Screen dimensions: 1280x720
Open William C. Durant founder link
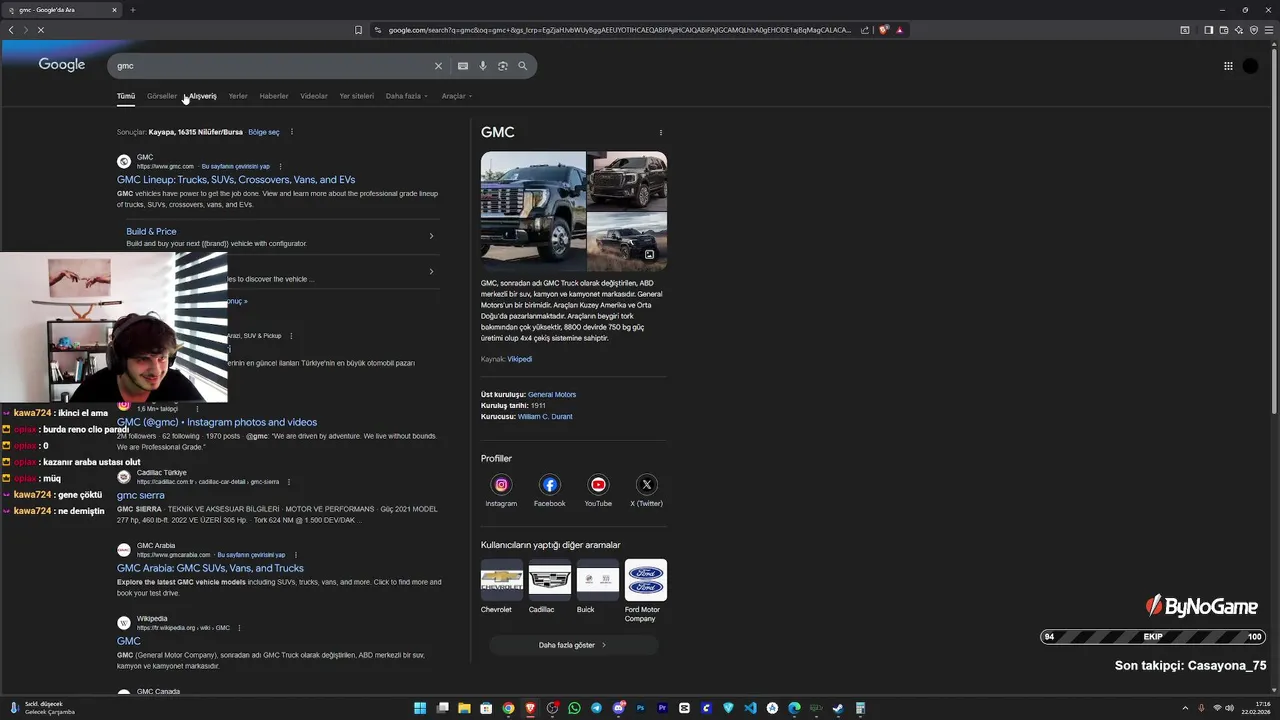(545, 417)
